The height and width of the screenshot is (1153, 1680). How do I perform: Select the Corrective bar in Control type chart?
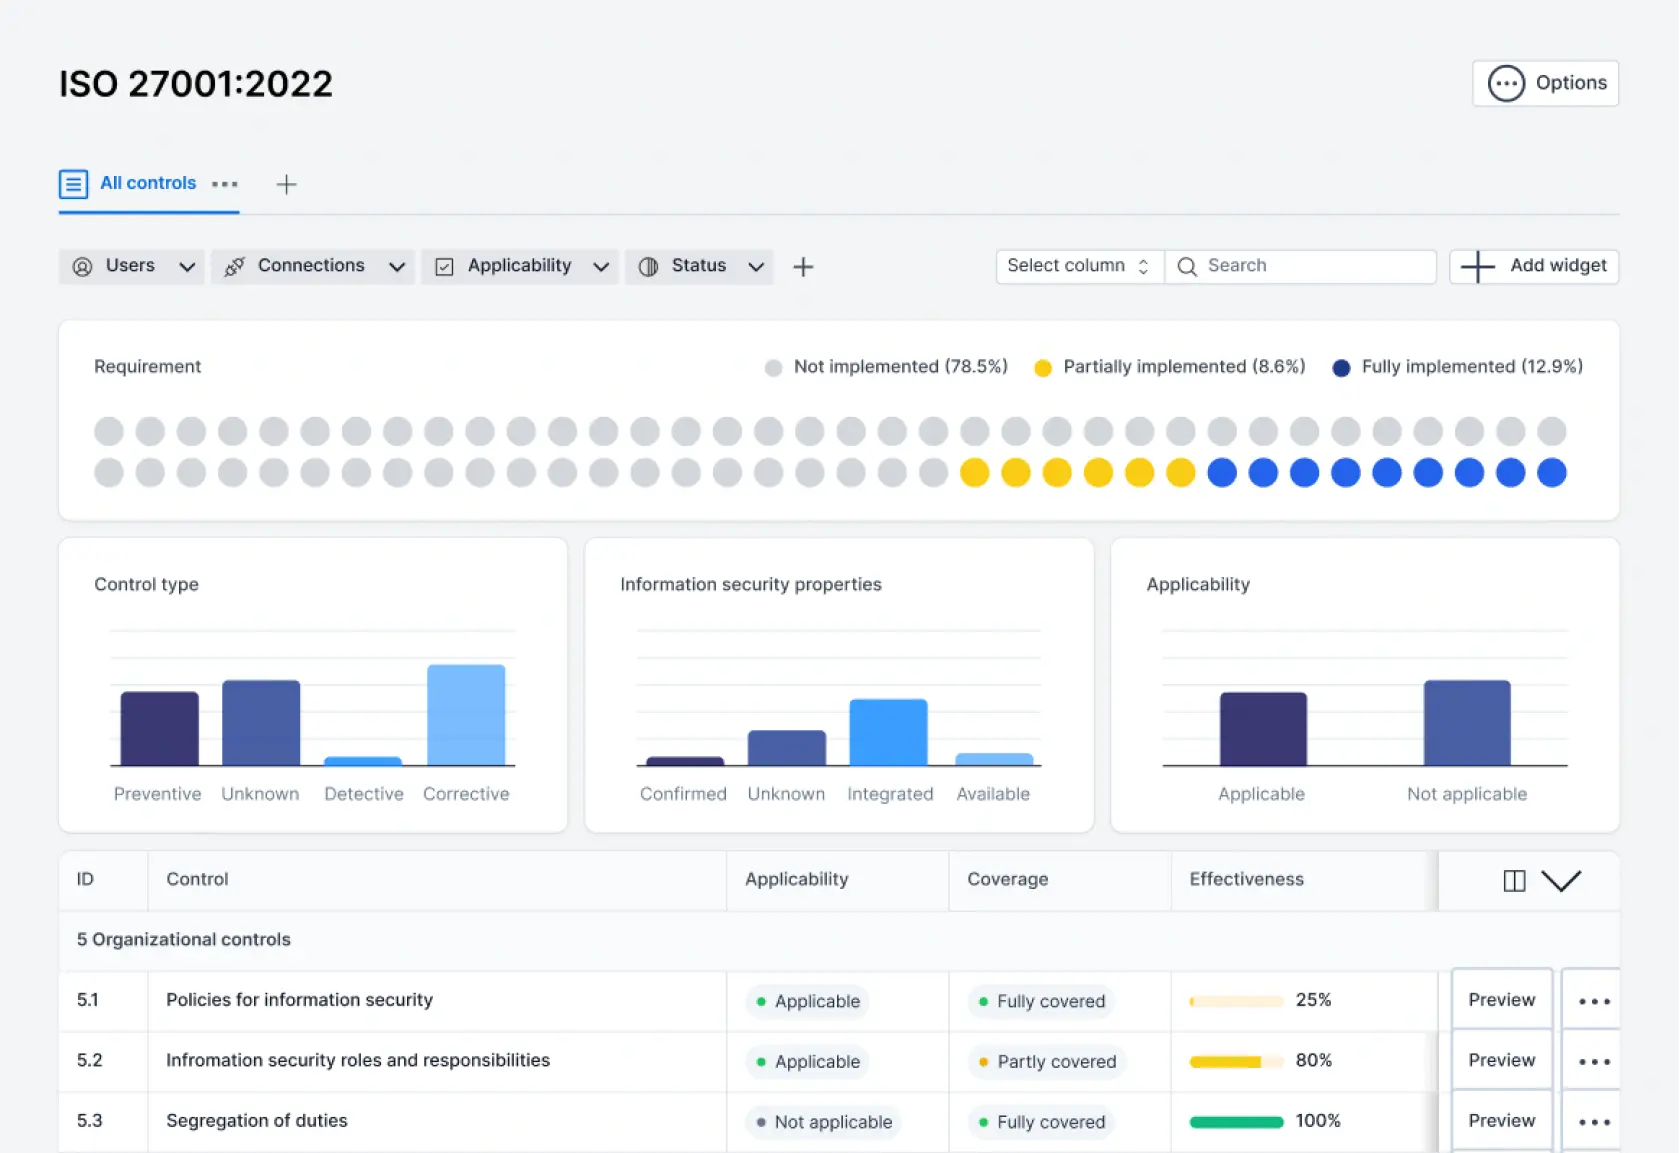pos(466,715)
